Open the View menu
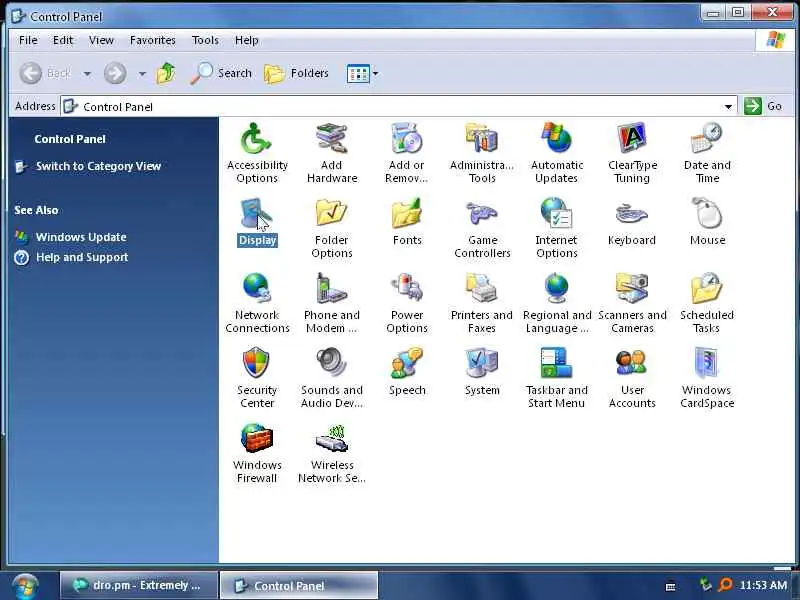Viewport: 800px width, 600px height. pyautogui.click(x=101, y=40)
